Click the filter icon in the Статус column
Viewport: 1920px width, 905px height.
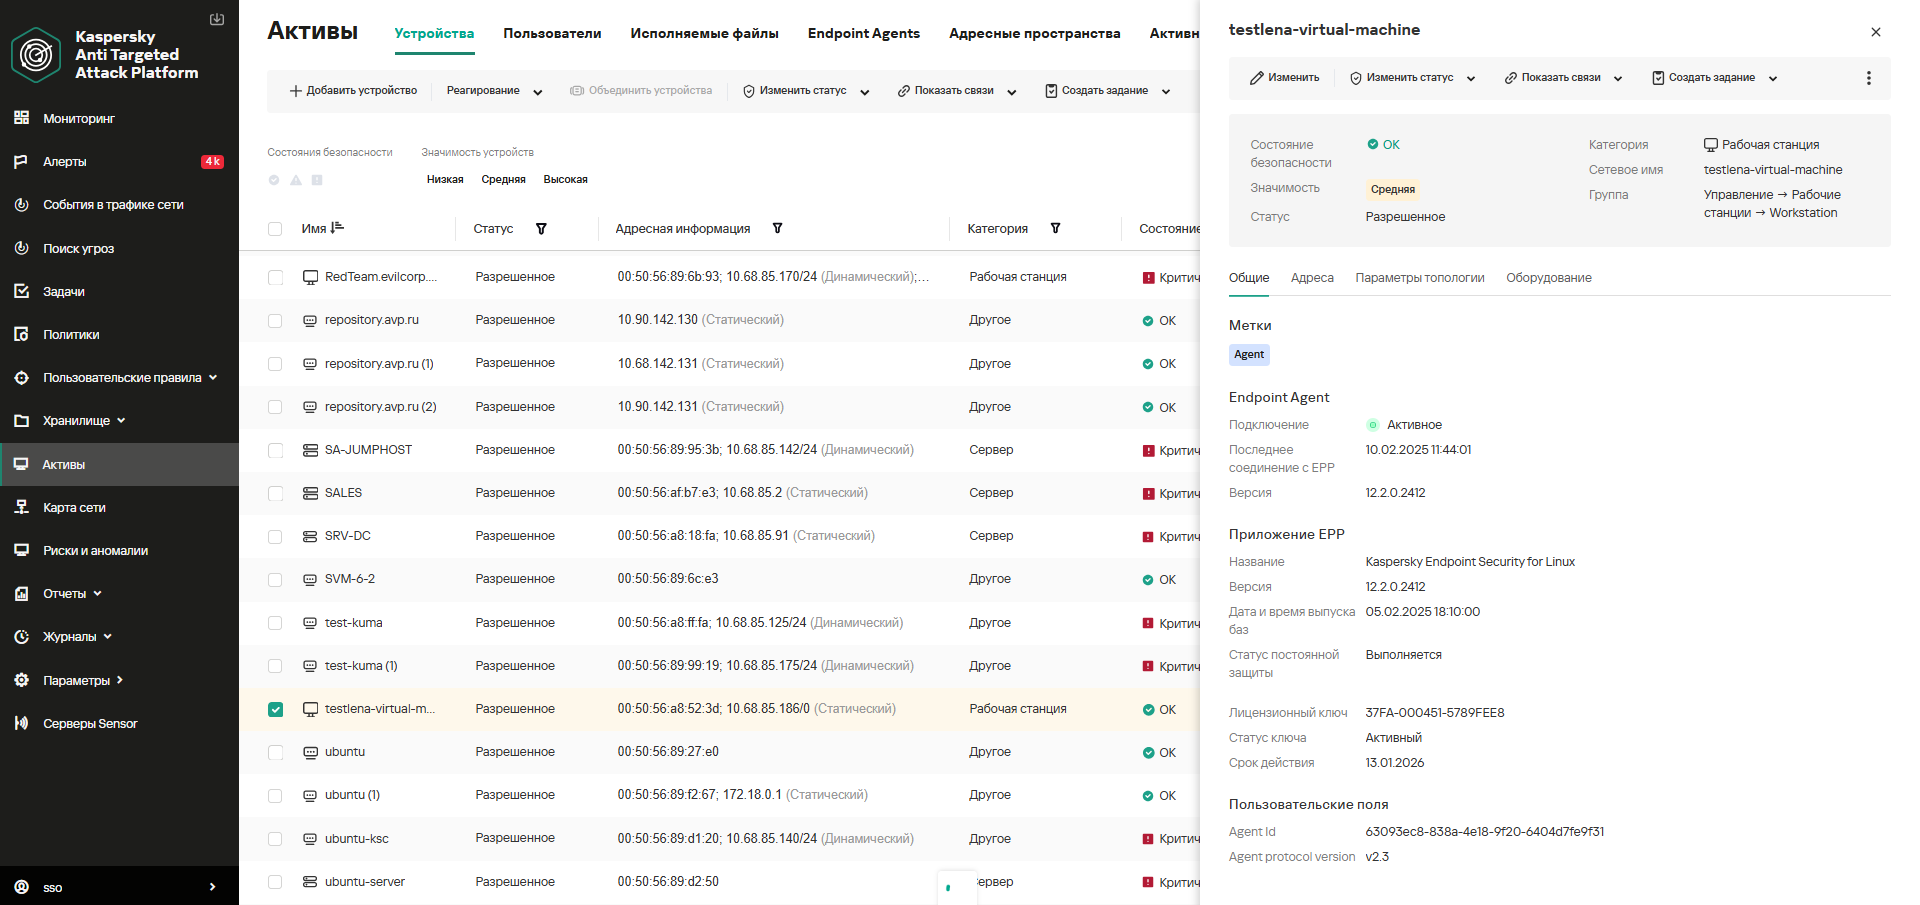pyautogui.click(x=541, y=229)
